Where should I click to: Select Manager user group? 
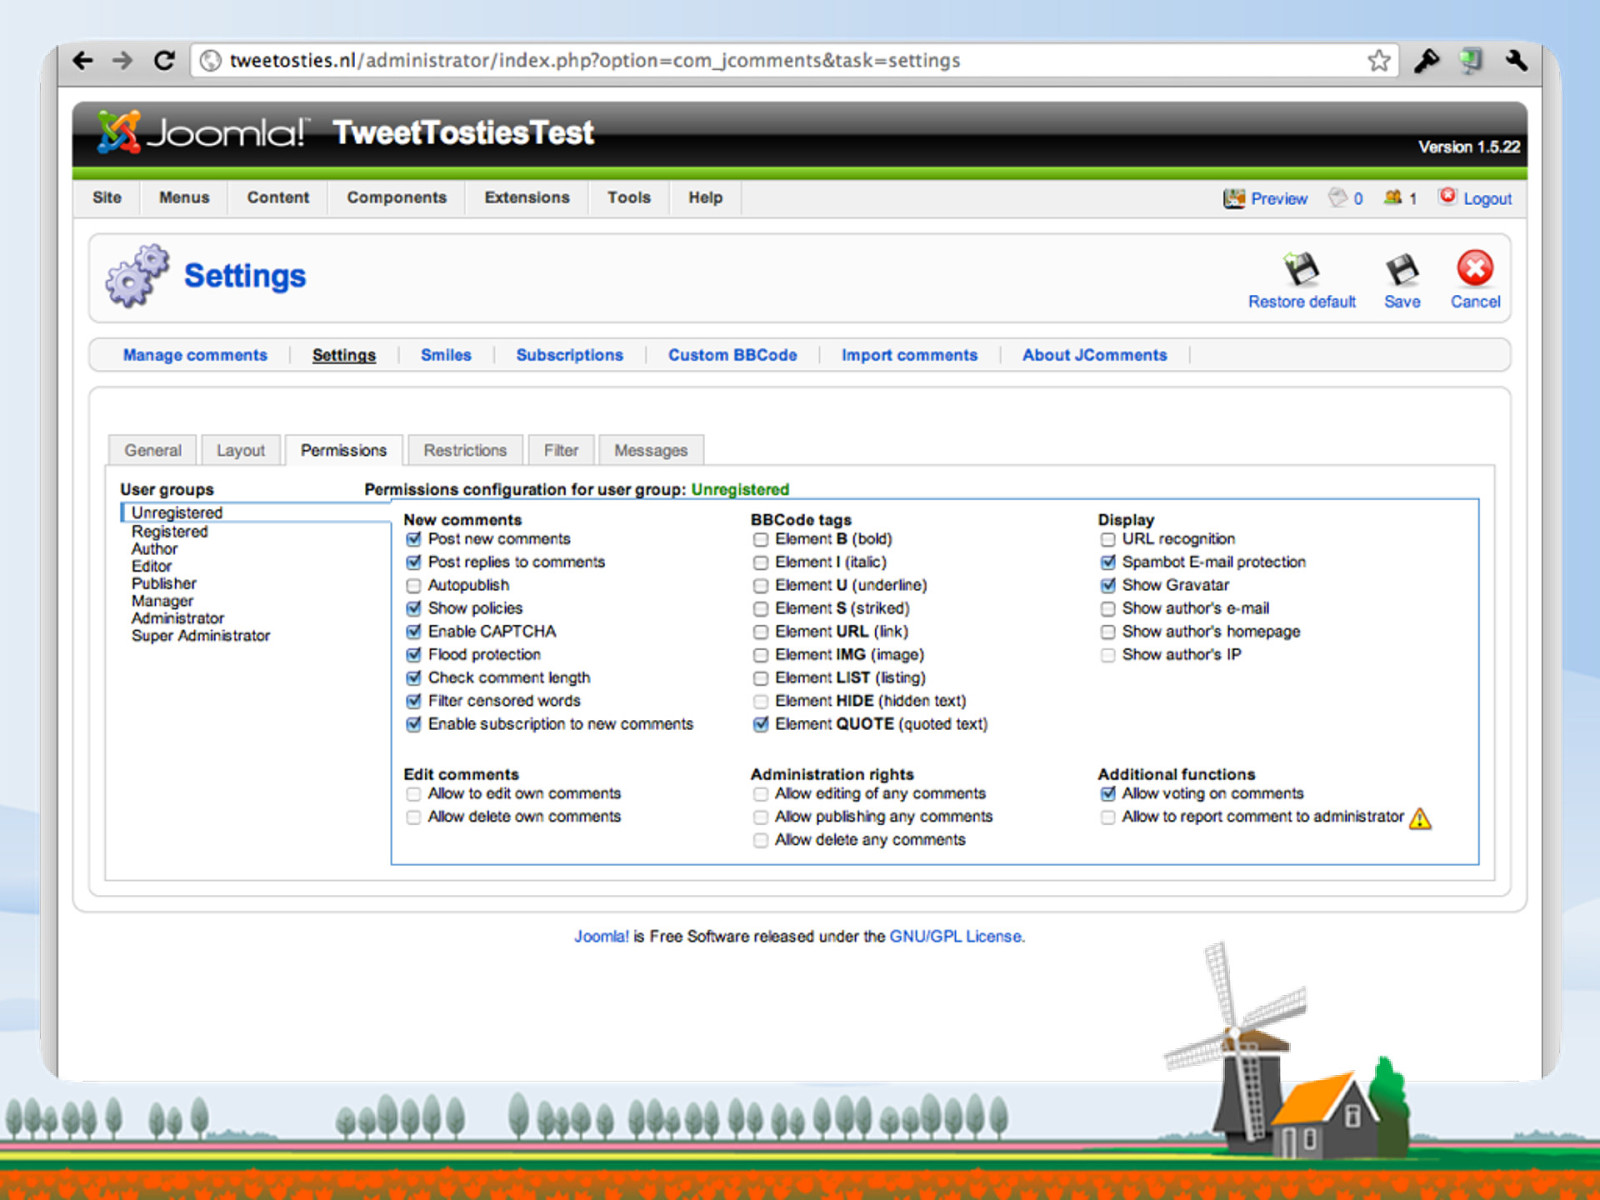[x=163, y=601]
